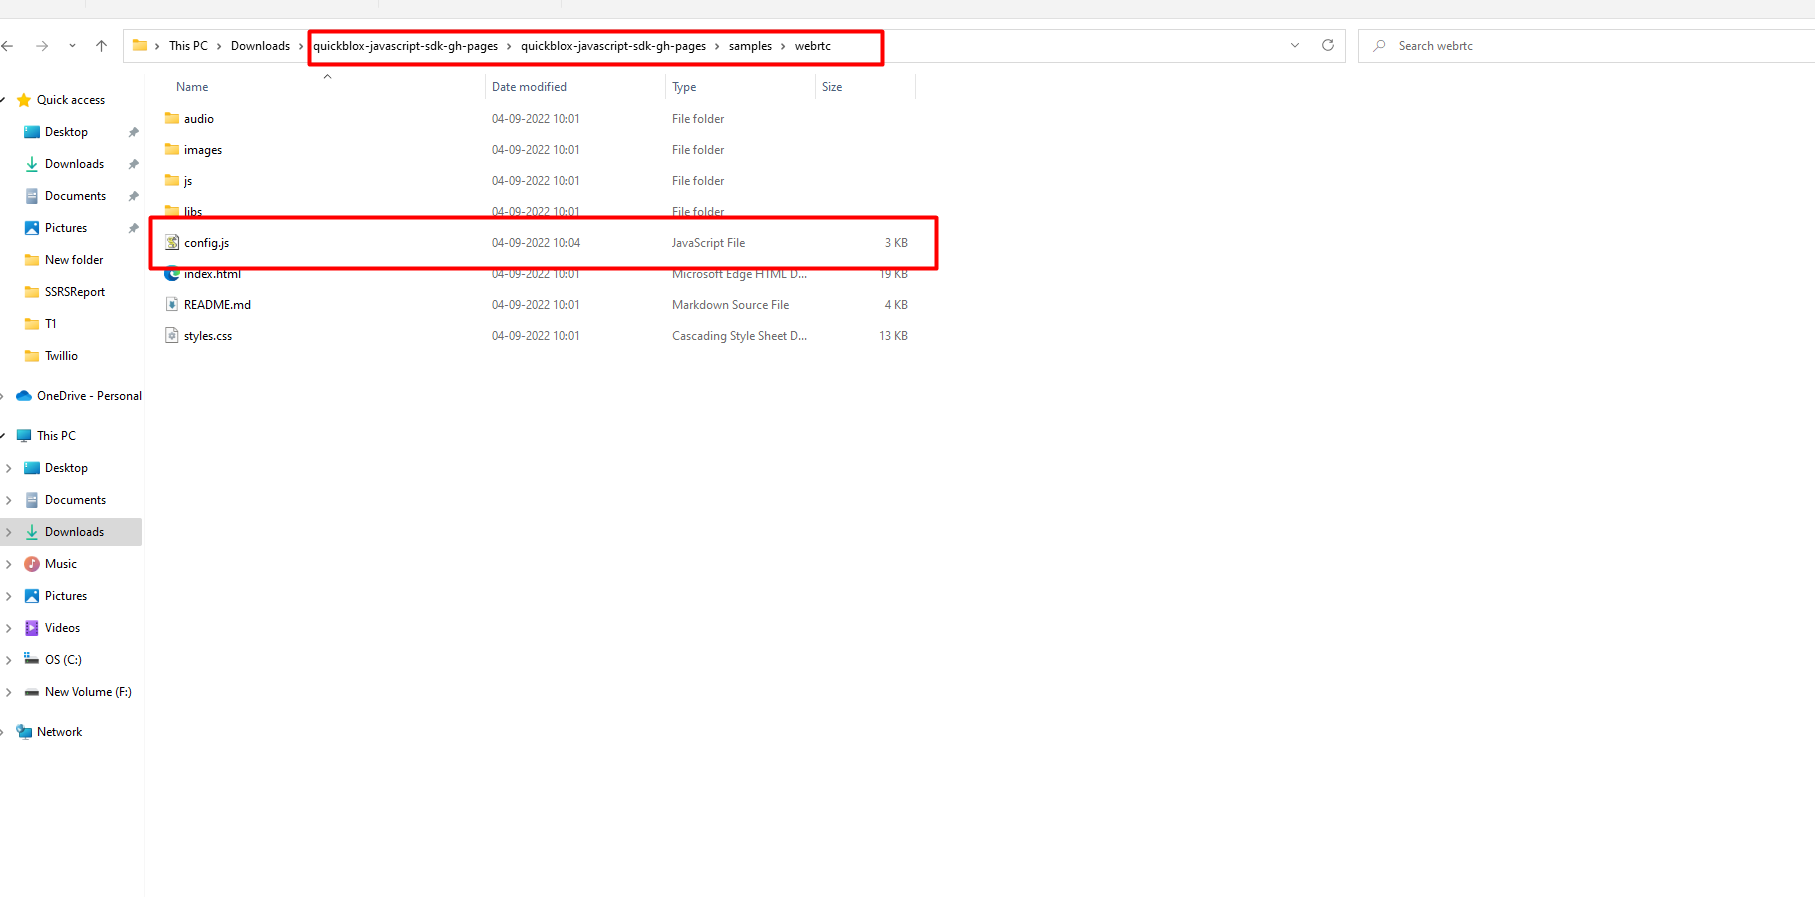This screenshot has width=1815, height=897.
Task: Click the 'samples' breadcrumb segment
Action: tap(750, 46)
